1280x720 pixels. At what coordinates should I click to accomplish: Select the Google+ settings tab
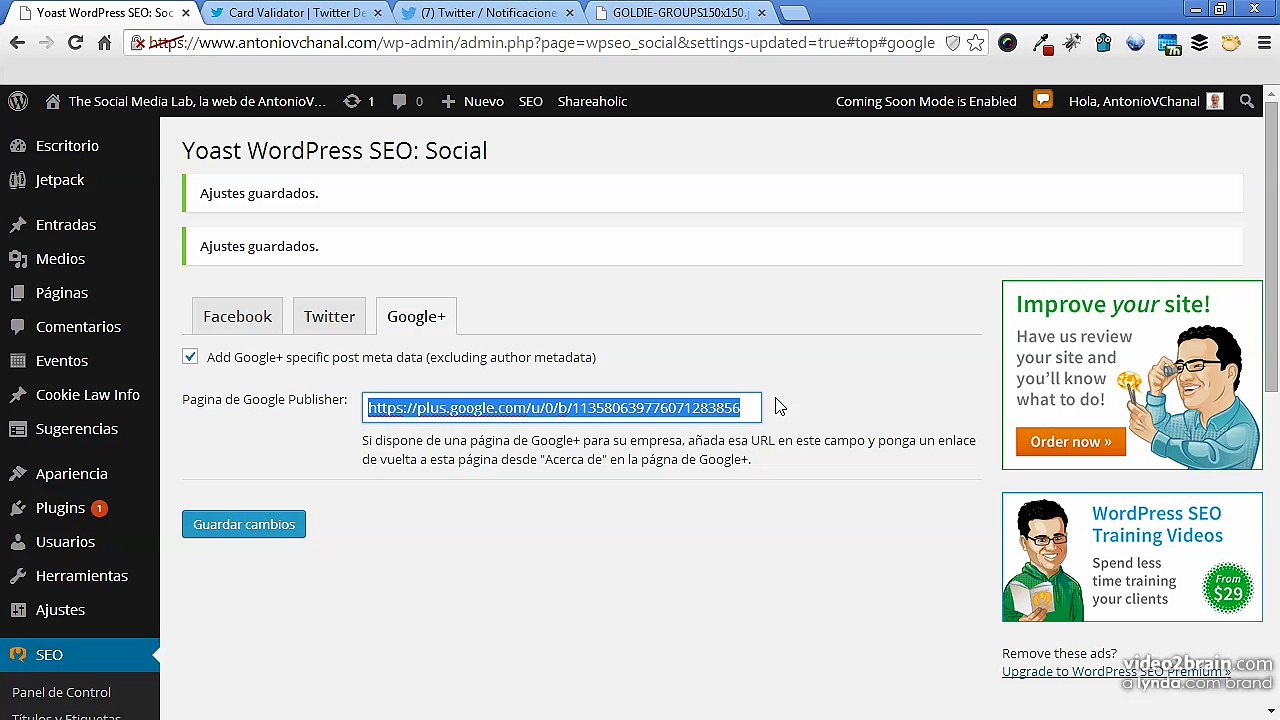tap(416, 316)
